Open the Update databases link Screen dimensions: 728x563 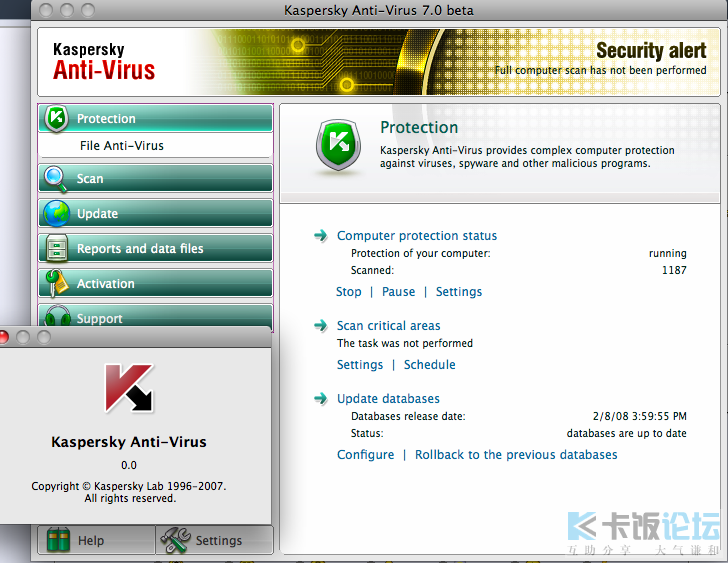(x=388, y=399)
